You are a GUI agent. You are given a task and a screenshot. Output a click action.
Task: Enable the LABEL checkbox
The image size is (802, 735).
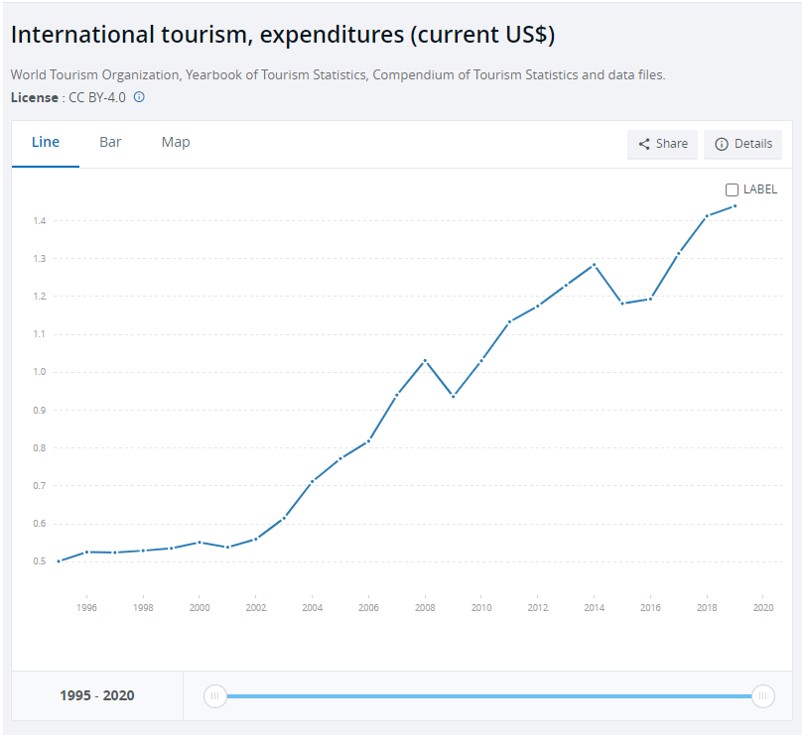click(732, 190)
